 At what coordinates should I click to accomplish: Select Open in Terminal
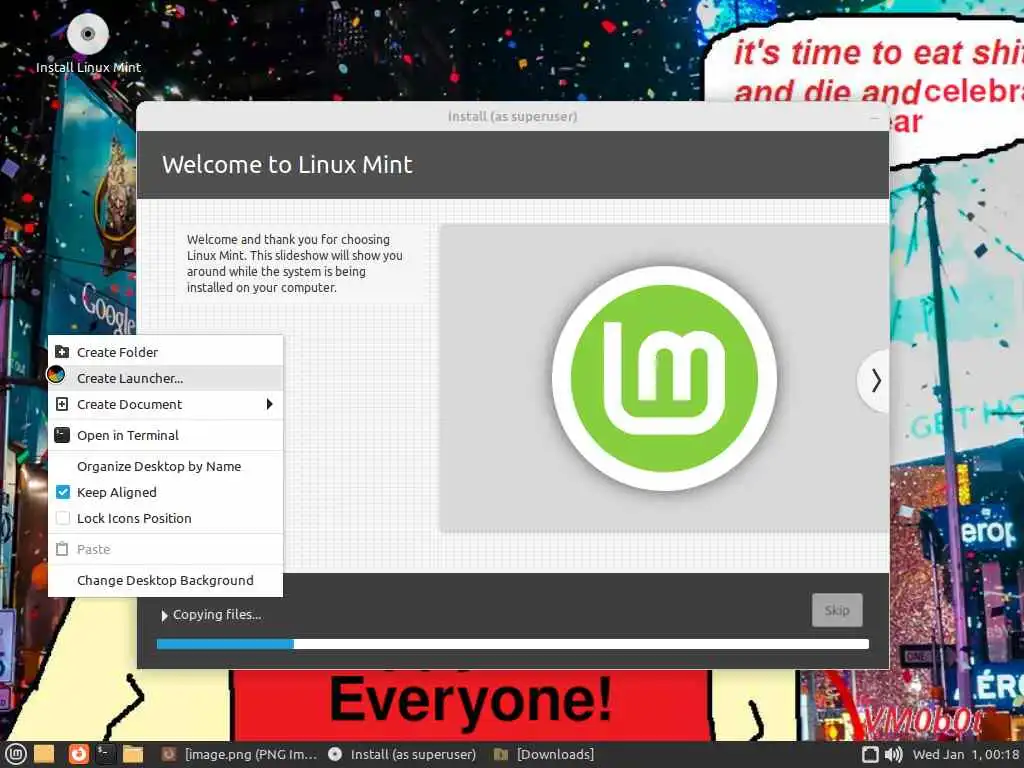[165, 435]
